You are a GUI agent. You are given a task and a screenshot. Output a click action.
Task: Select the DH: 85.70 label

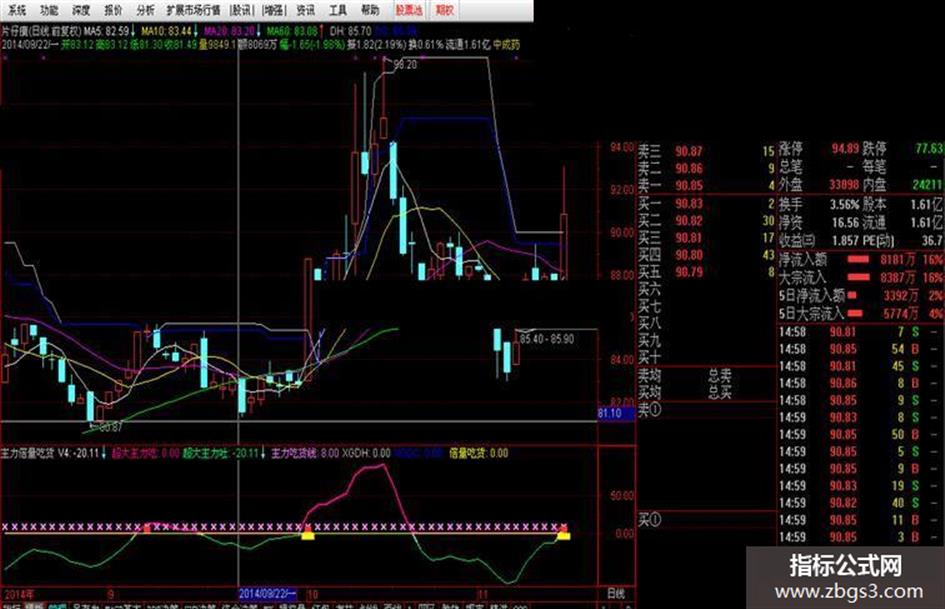coord(351,31)
